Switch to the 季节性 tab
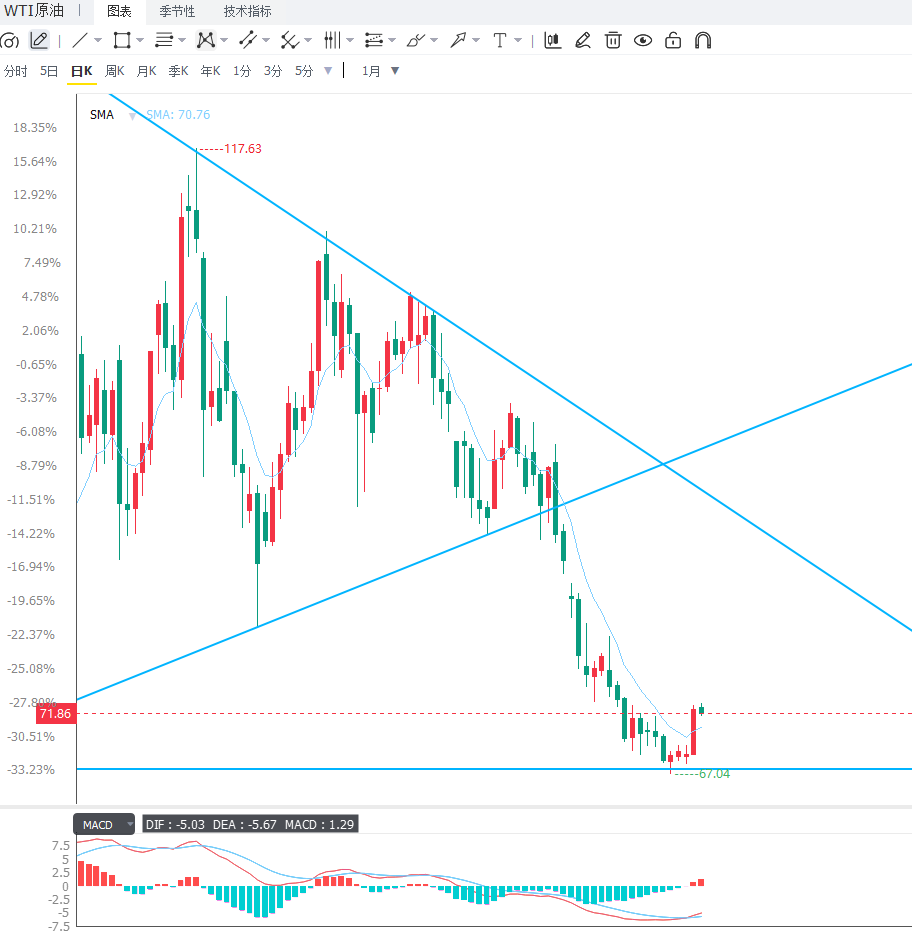 [x=177, y=11]
